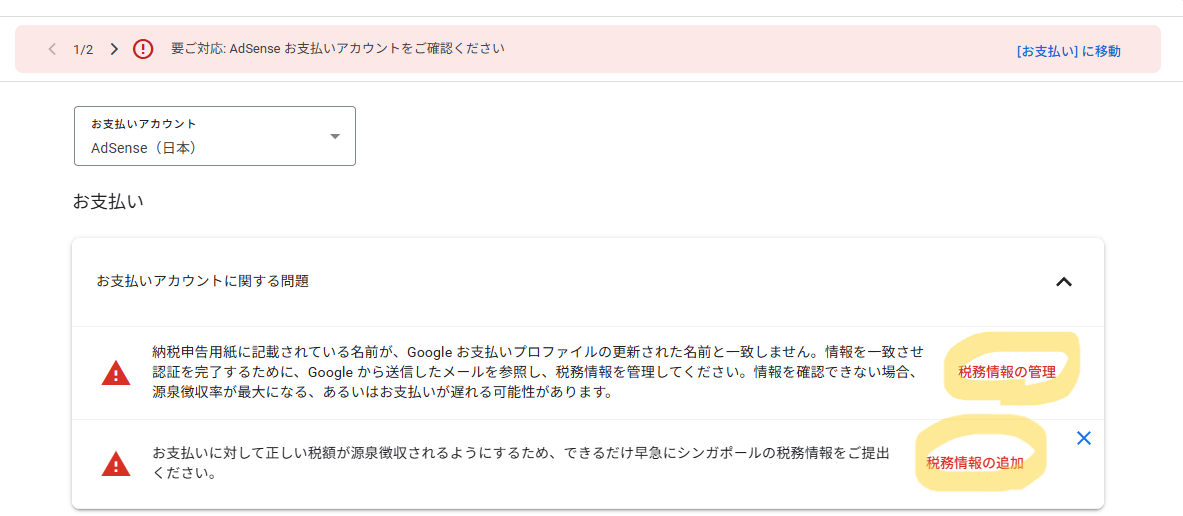Advance to next notification with right chevron
This screenshot has height=516, width=1183.
(x=115, y=49)
